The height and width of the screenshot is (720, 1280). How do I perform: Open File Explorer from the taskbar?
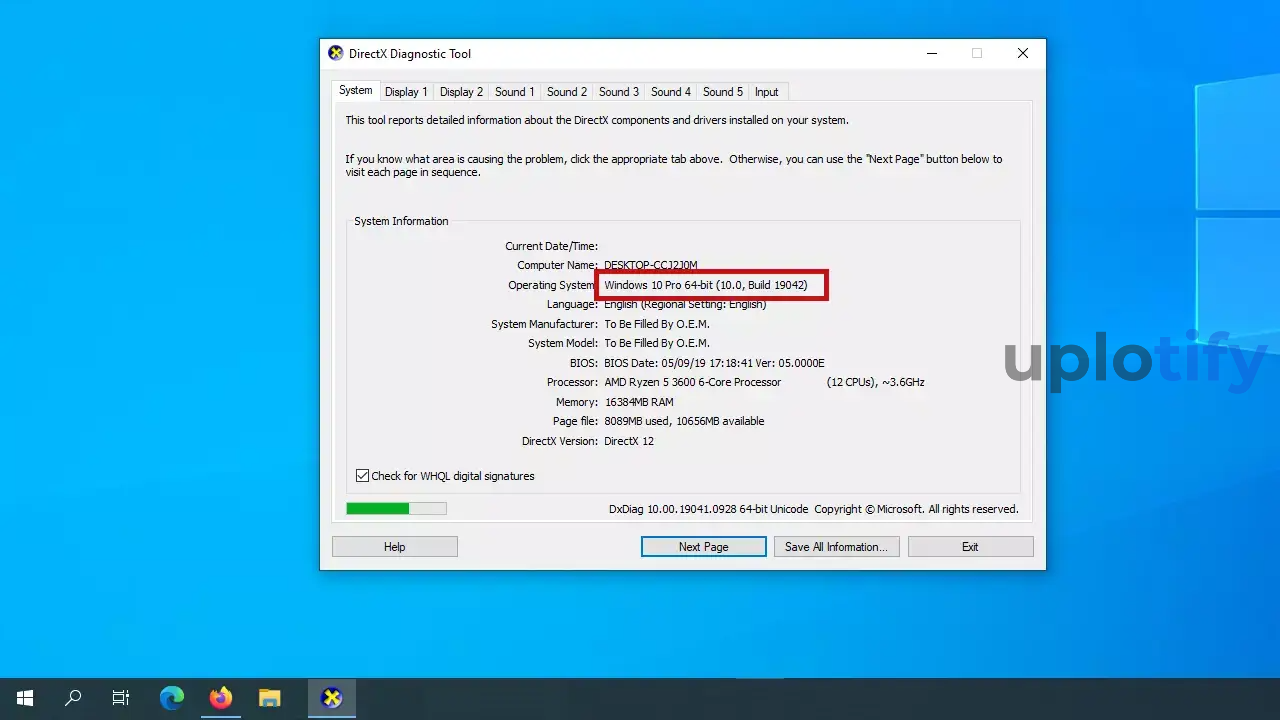269,698
